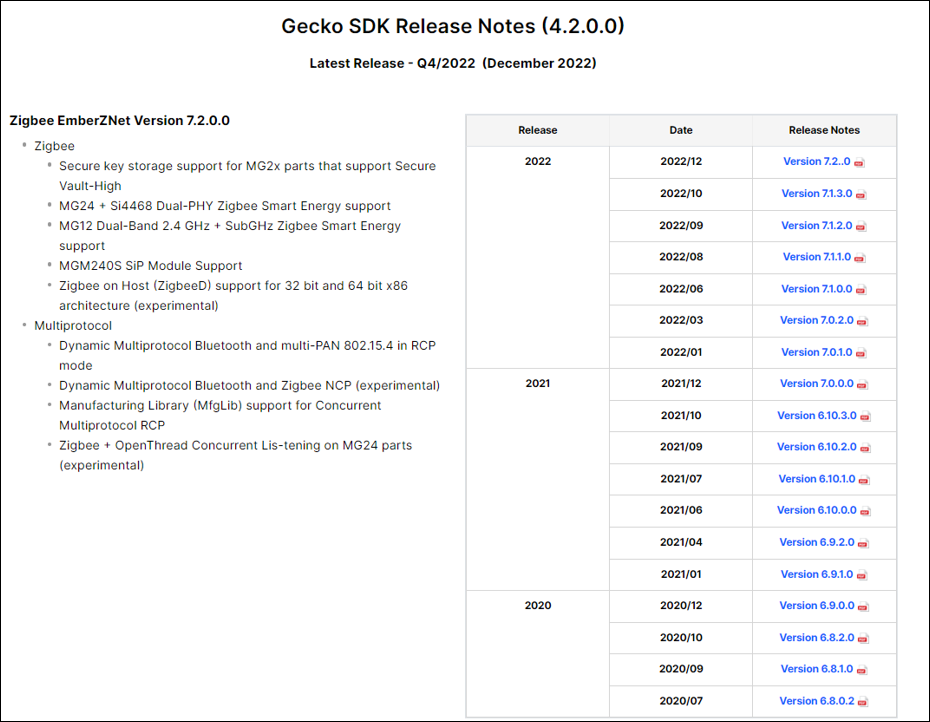The image size is (930, 722).
Task: Open the Version 6.10.2.0 release notes link
Action: coord(817,447)
